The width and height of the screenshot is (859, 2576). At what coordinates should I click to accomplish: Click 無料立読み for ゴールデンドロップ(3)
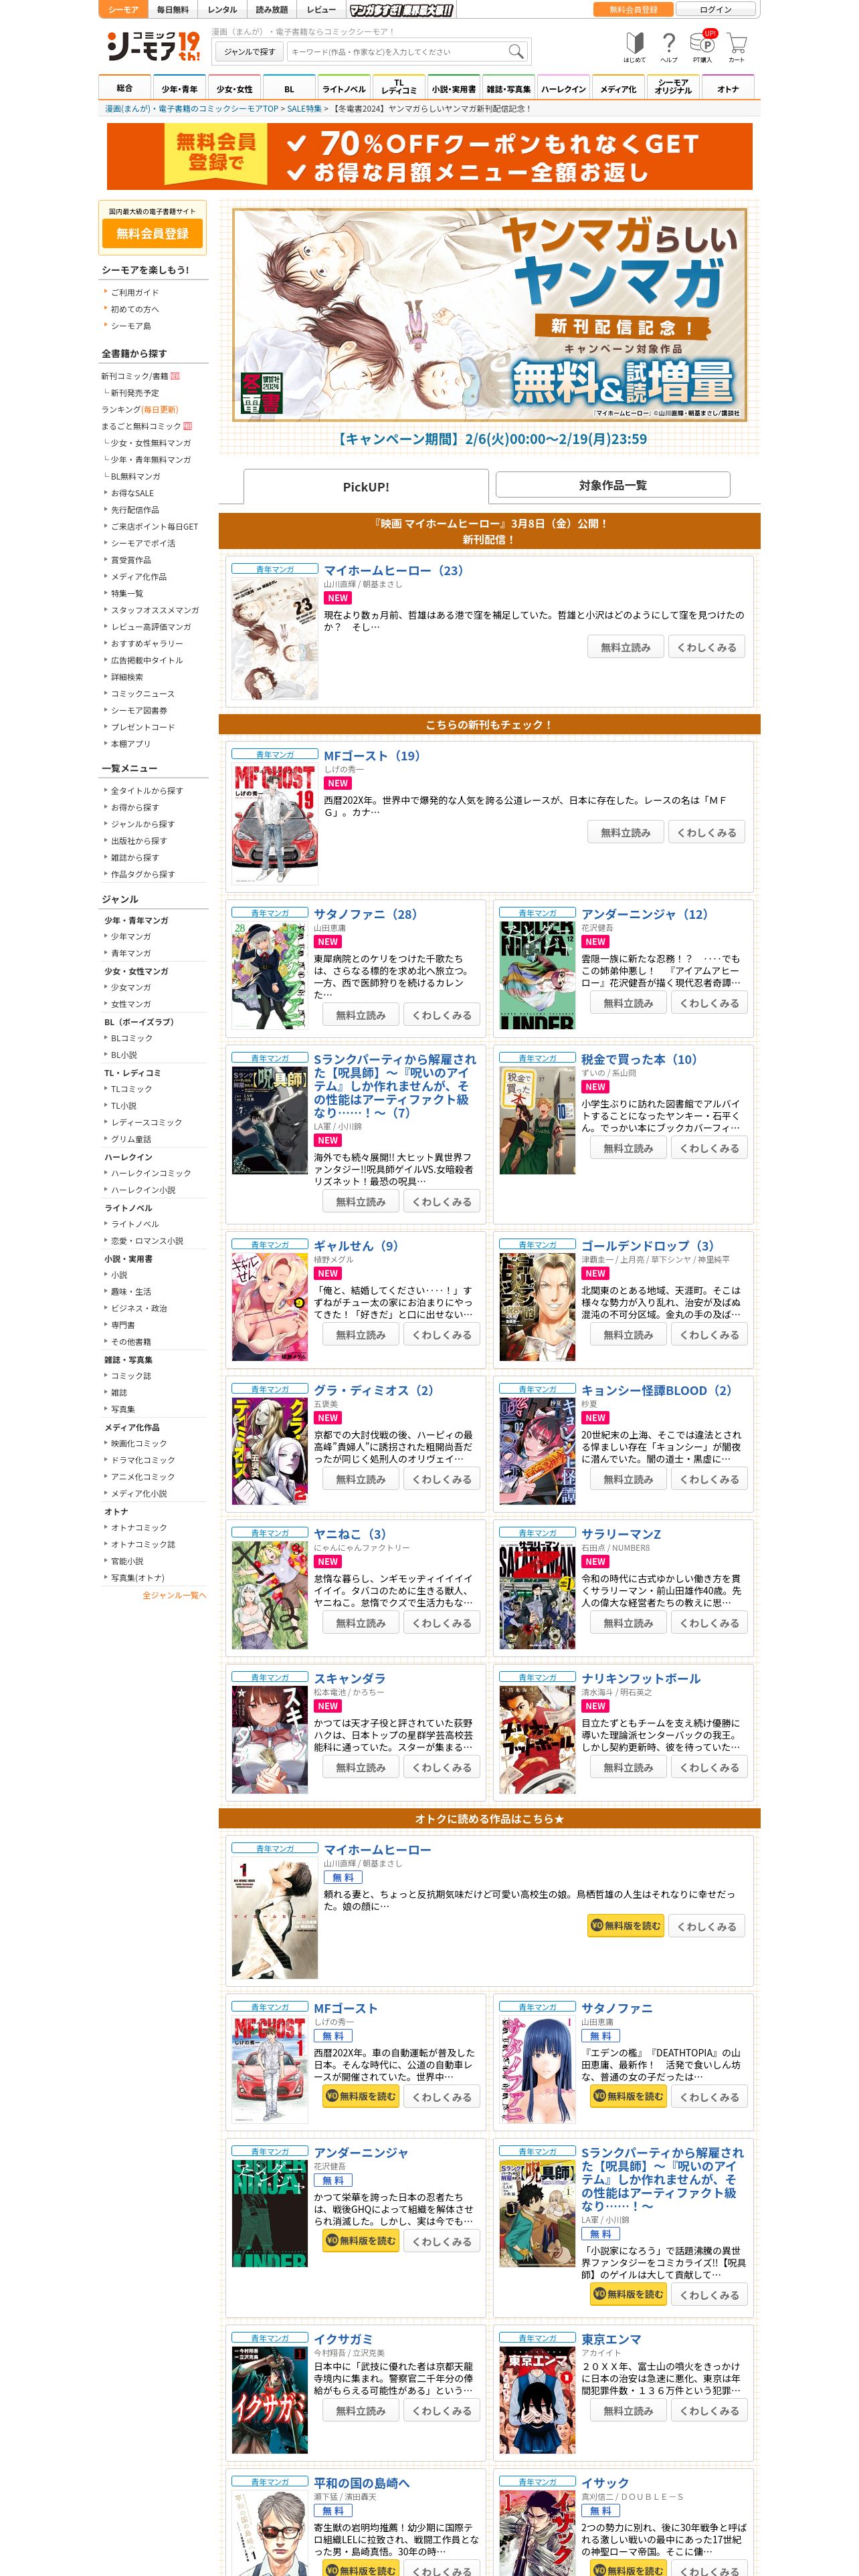pyautogui.click(x=628, y=1335)
